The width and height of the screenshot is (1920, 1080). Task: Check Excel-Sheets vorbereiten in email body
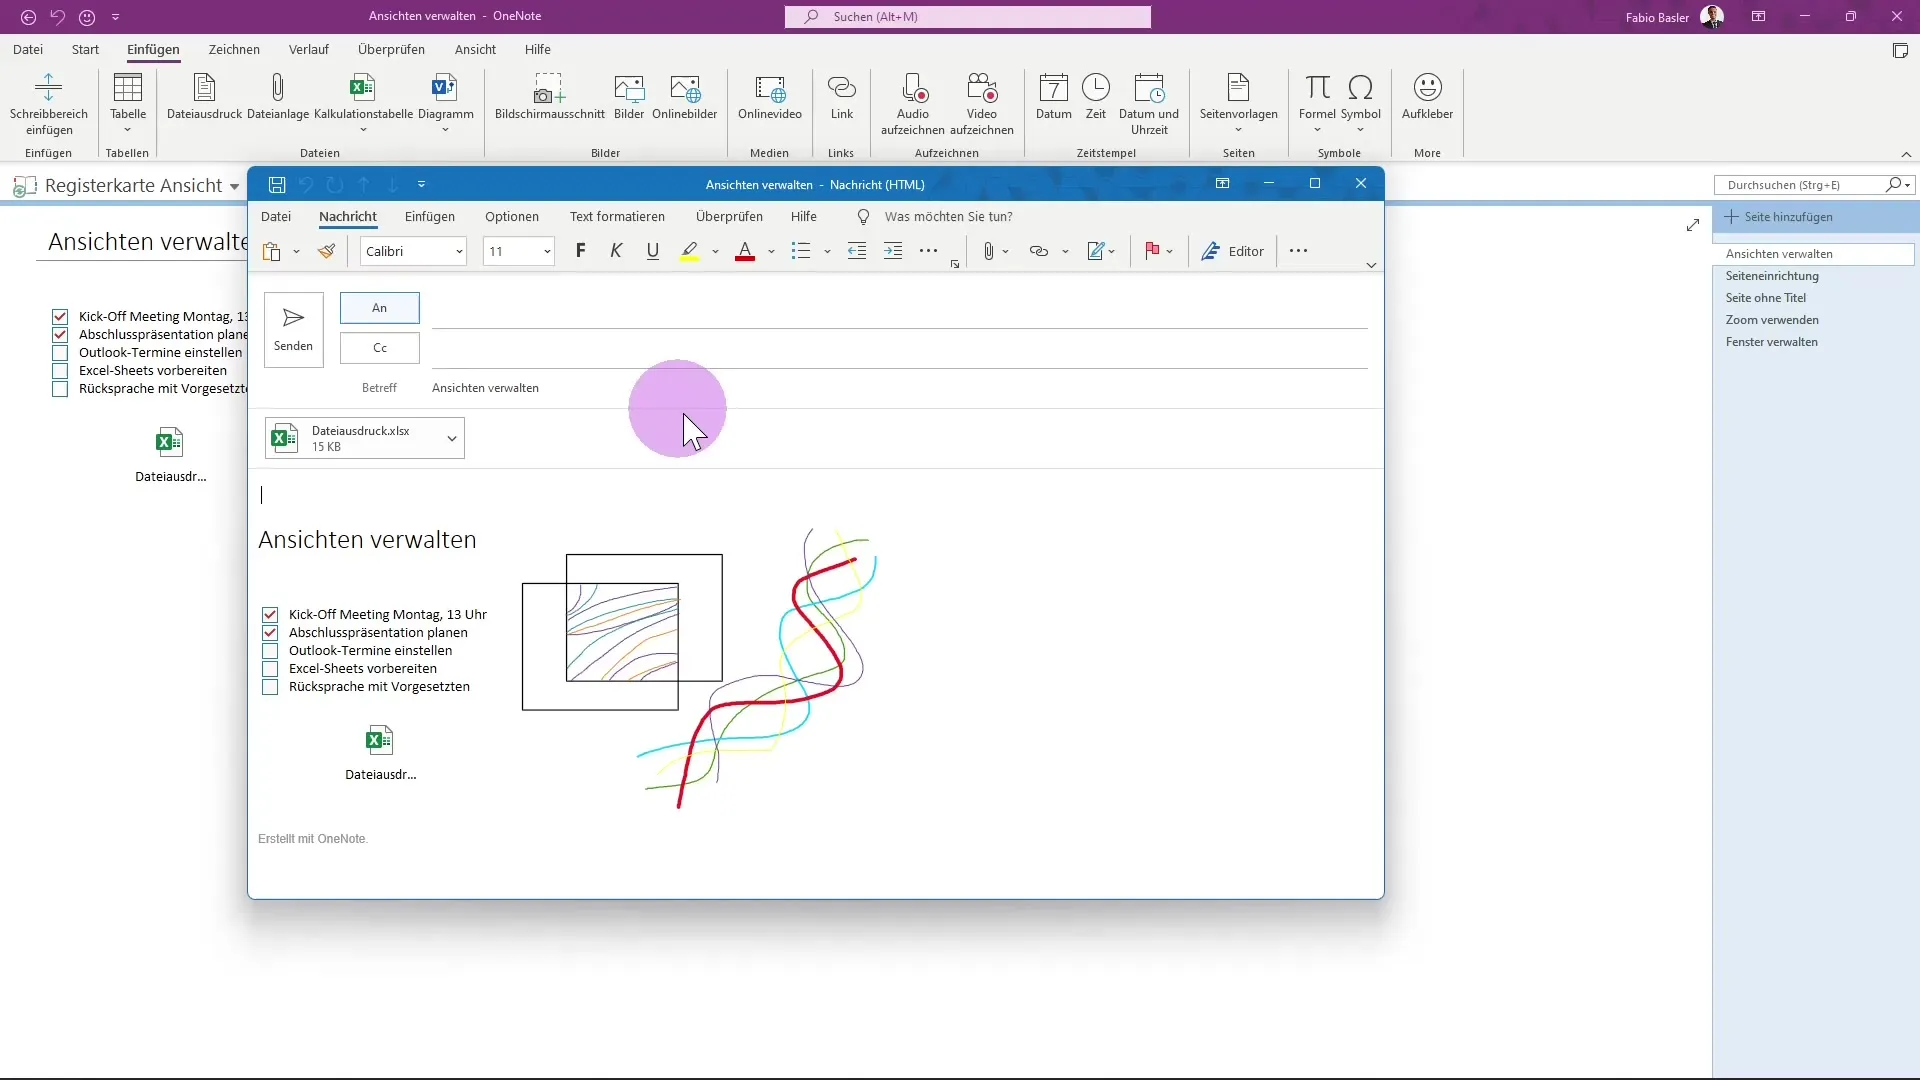click(x=270, y=669)
